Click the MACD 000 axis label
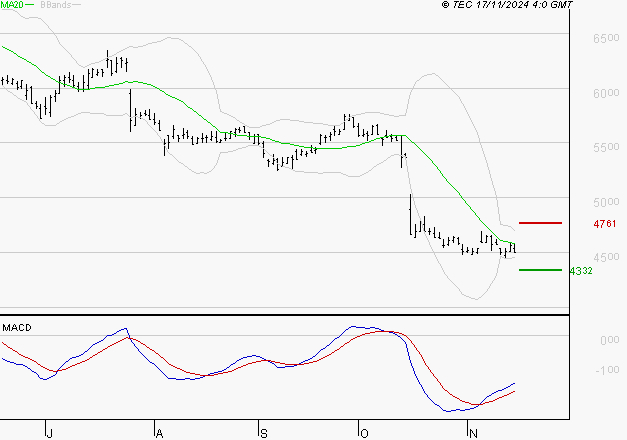The image size is (627, 440). click(x=610, y=340)
